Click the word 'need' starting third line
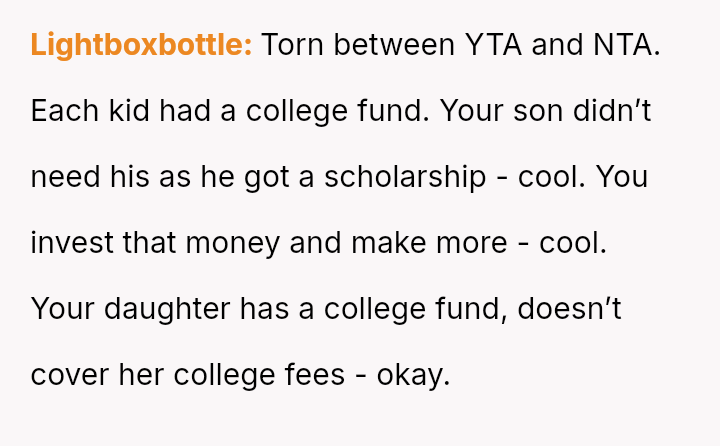 click(65, 178)
